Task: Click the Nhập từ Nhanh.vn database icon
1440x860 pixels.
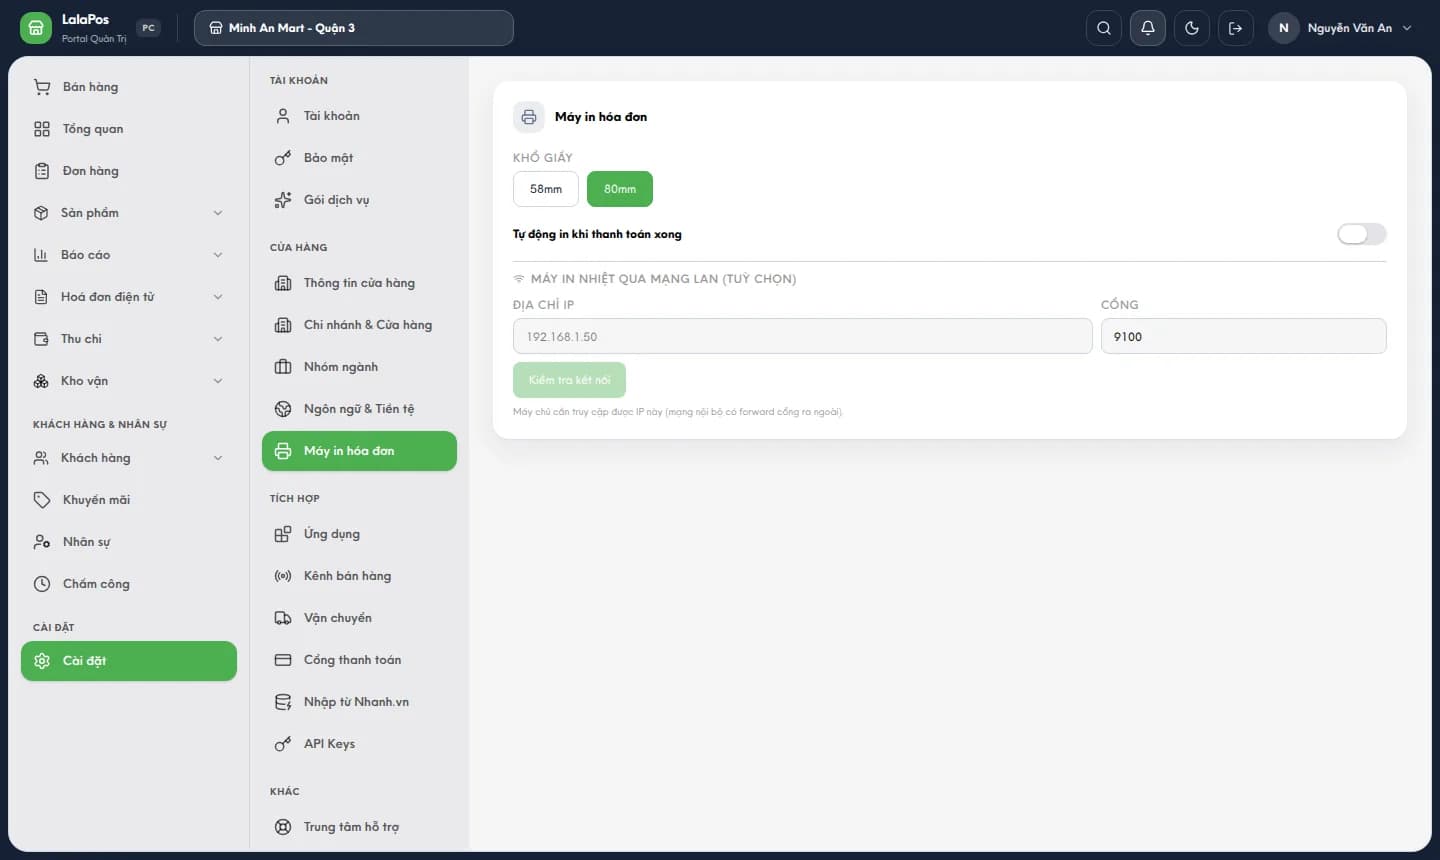Action: [x=283, y=702]
